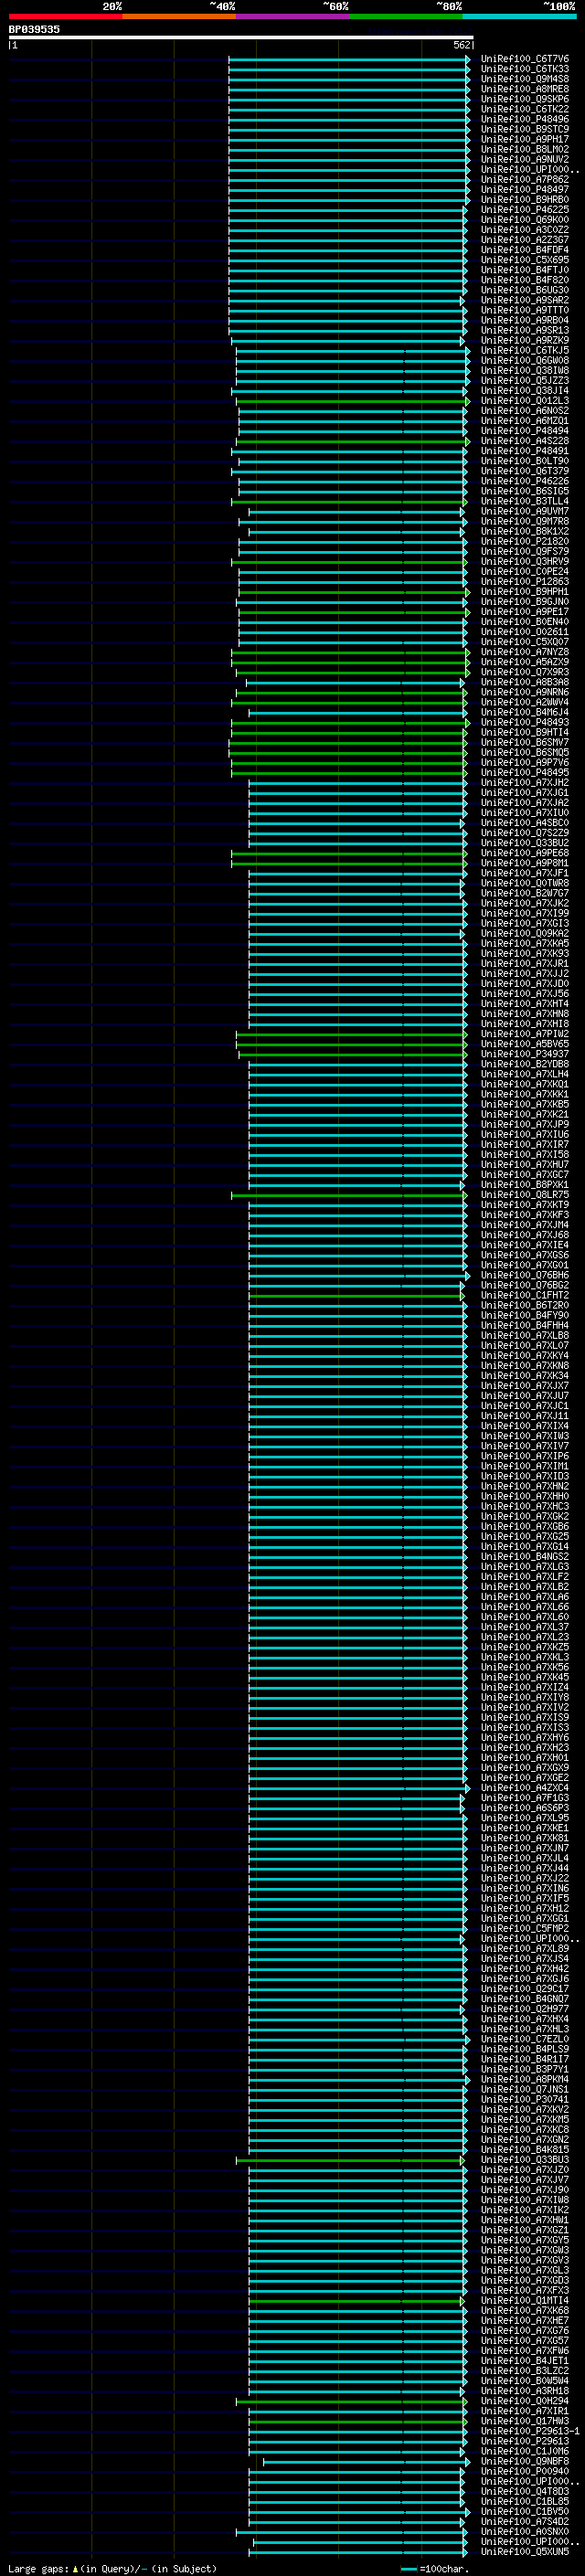Select label UniRef100_B0EN40

[525, 622]
